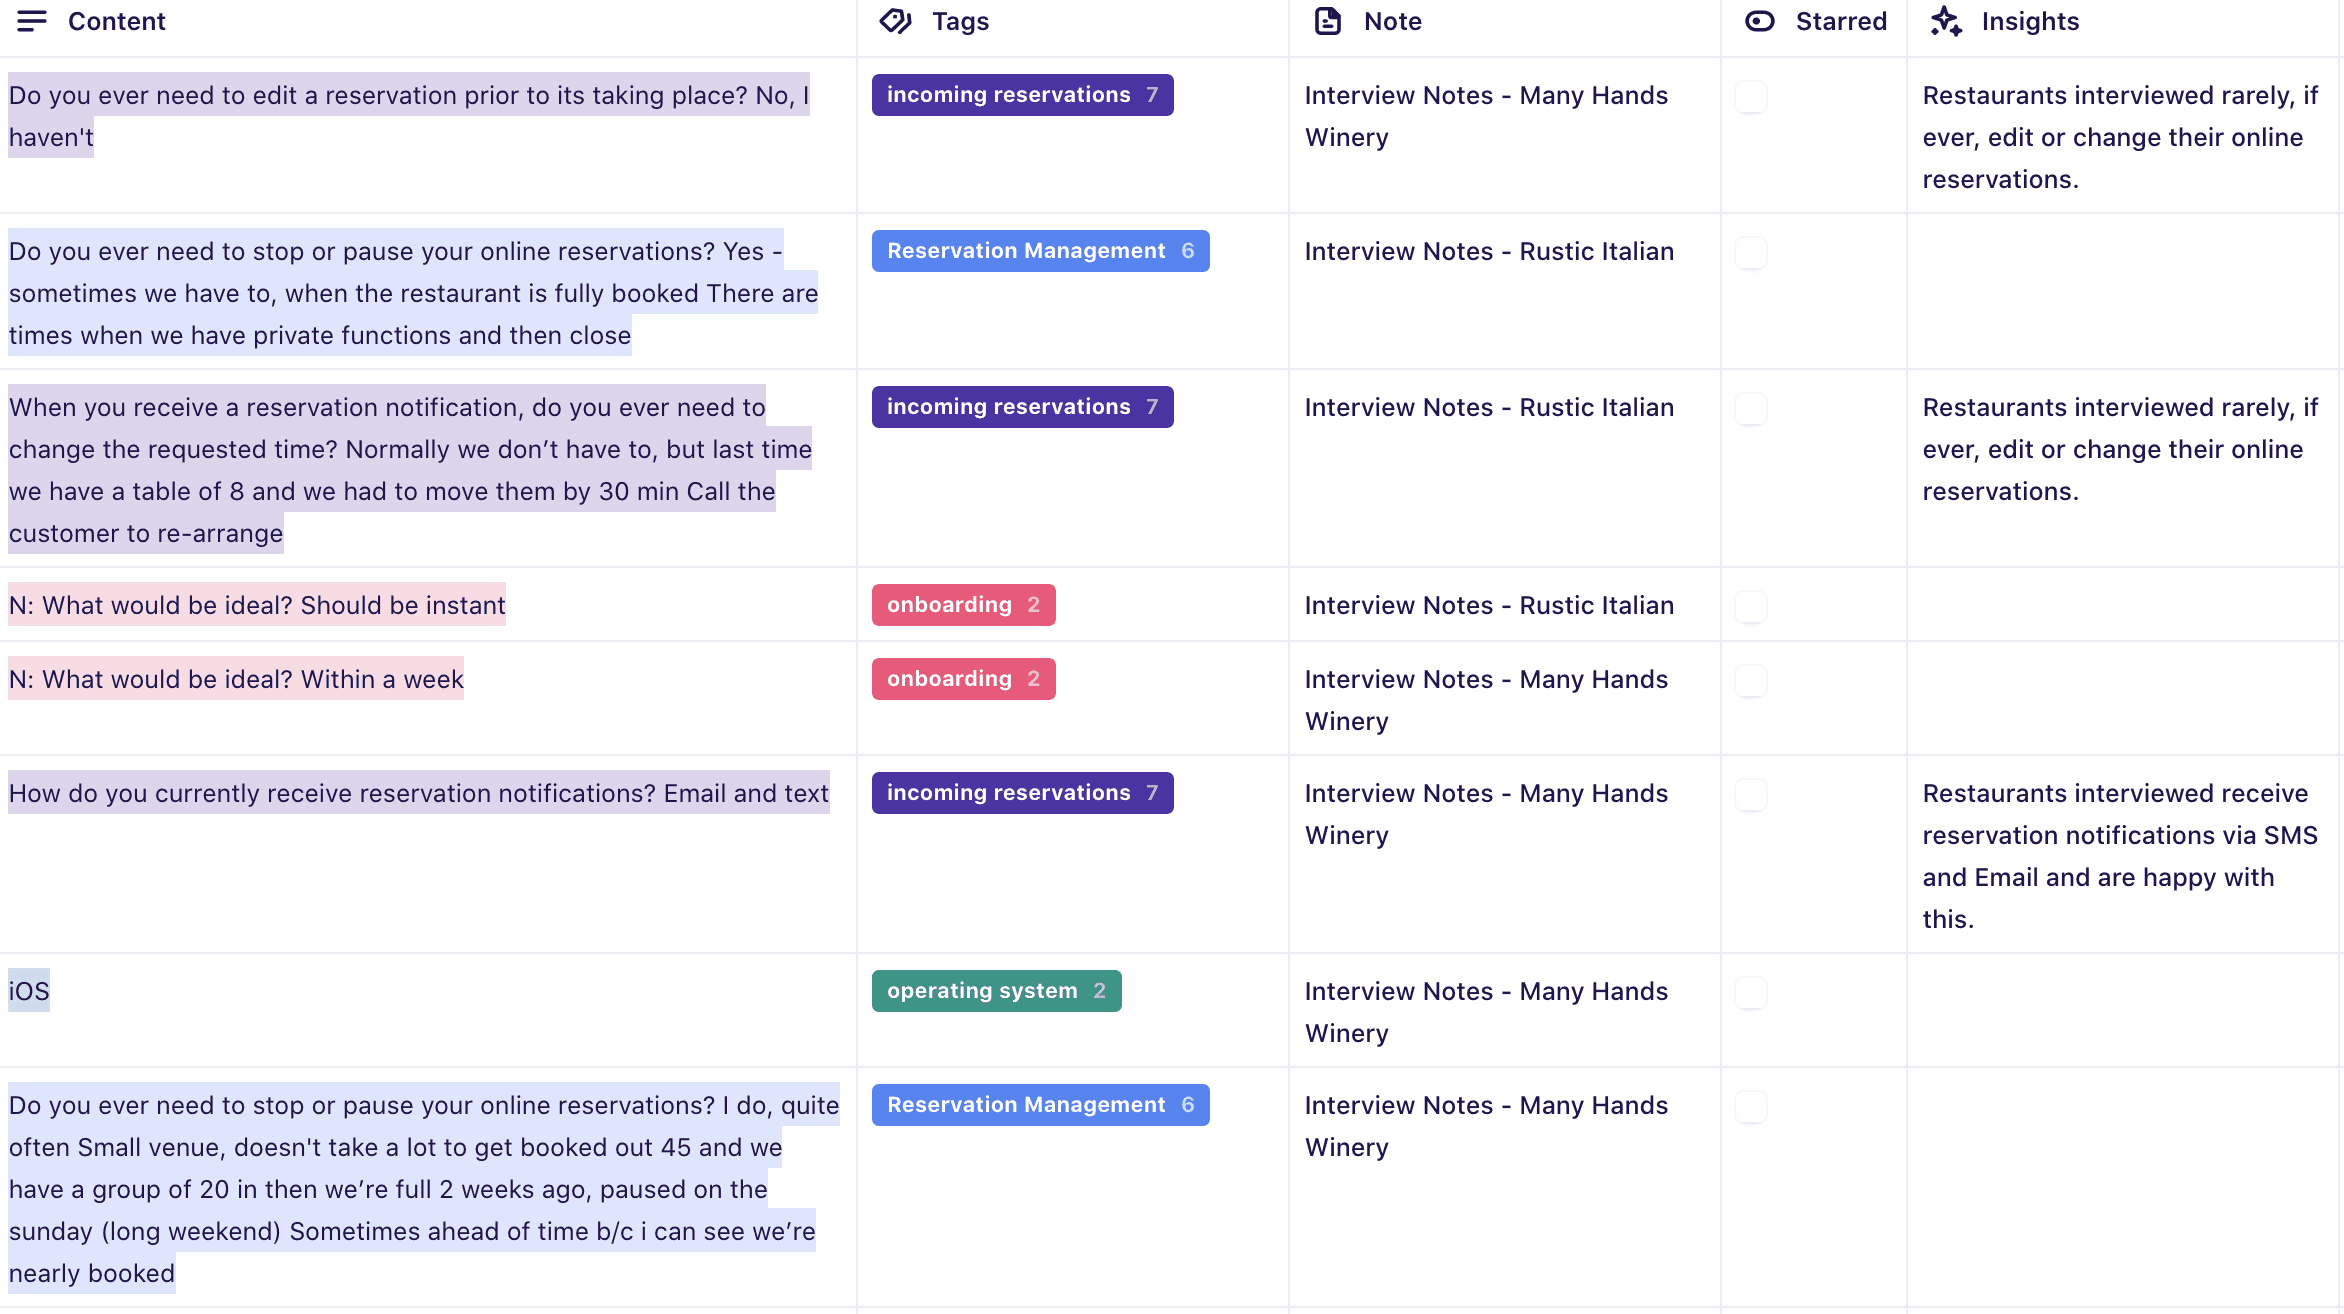Click the Note column document icon
Screen dimensions: 2344x1314
[x=1327, y=21]
